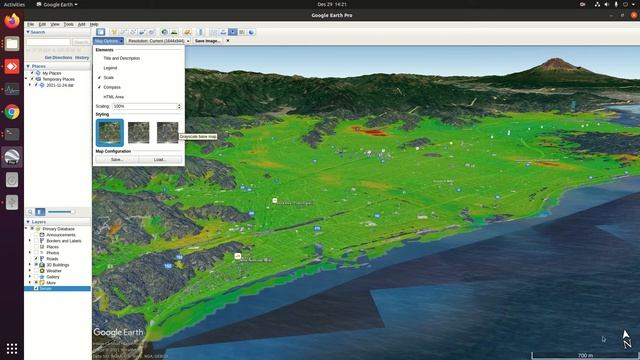This screenshot has width=640, height=360.
Task: Open the File menu
Action: coord(31,24)
